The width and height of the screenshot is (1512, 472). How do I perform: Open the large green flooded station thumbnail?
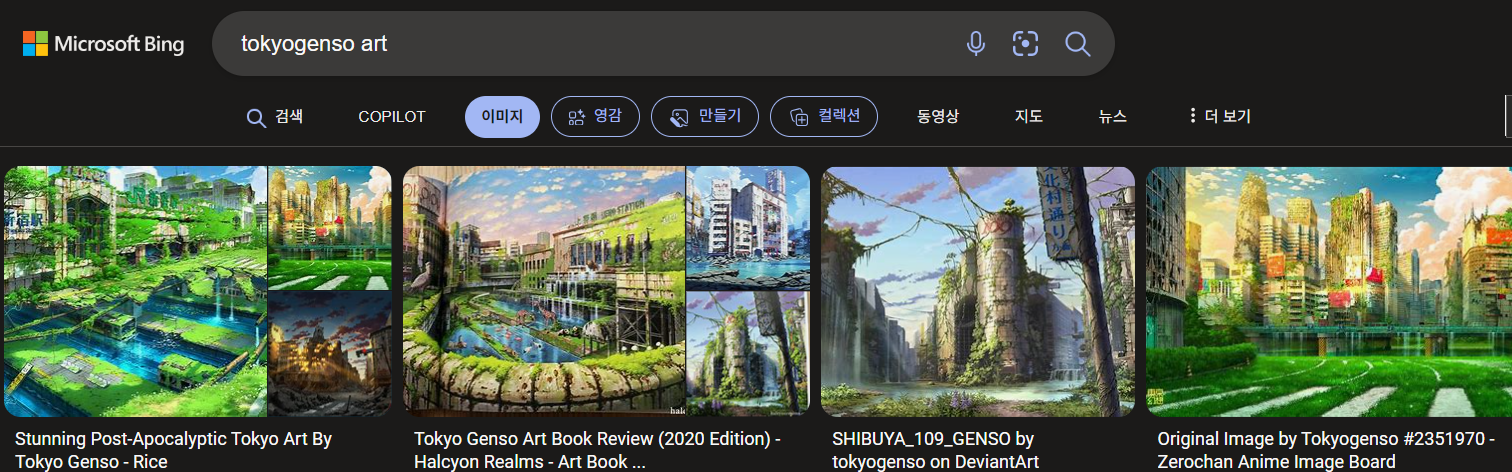135,291
